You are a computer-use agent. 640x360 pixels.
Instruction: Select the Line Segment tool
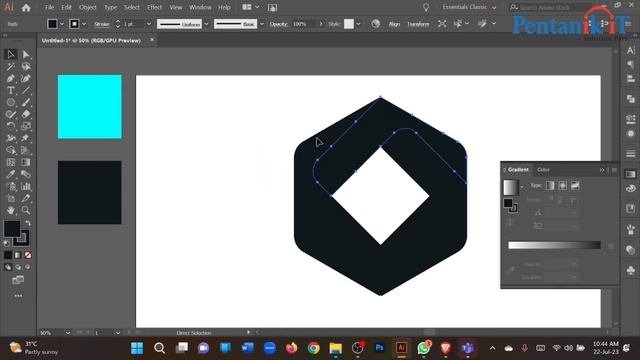click(x=26, y=90)
